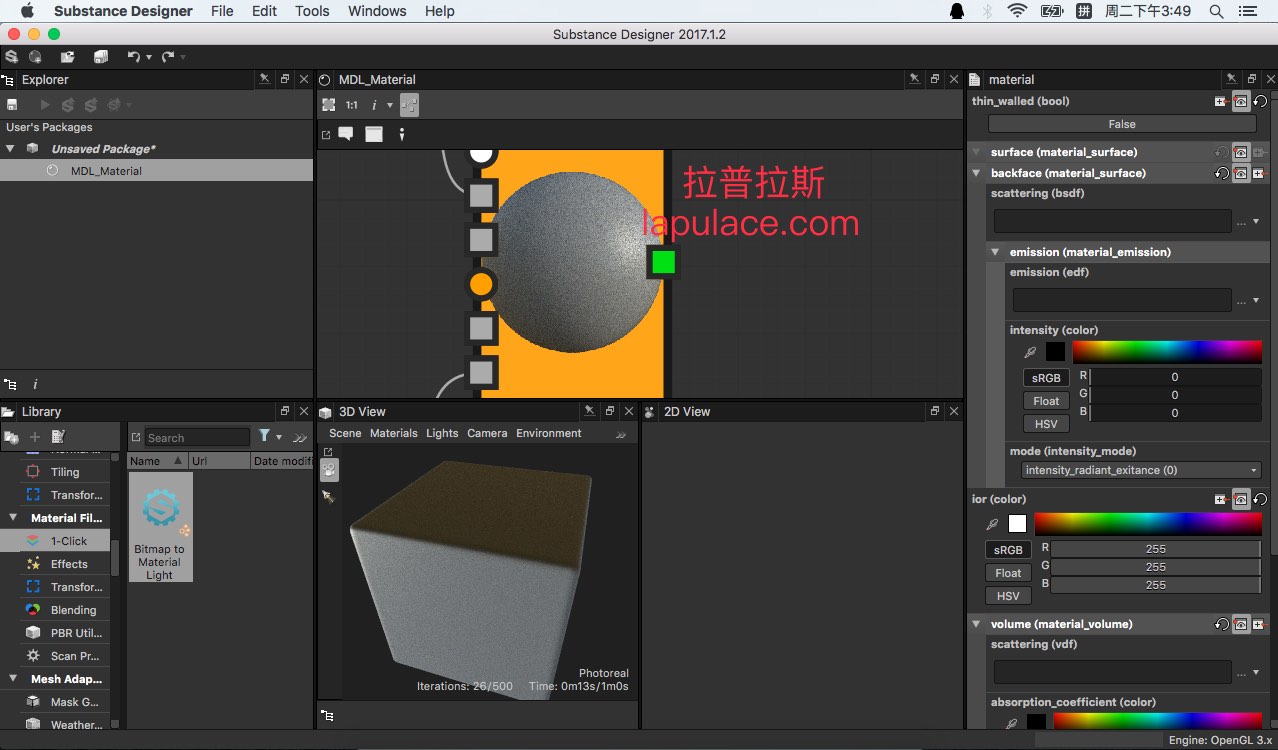This screenshot has height=750, width=1278.
Task: Open the Materials menu in 3D View
Action: [393, 433]
